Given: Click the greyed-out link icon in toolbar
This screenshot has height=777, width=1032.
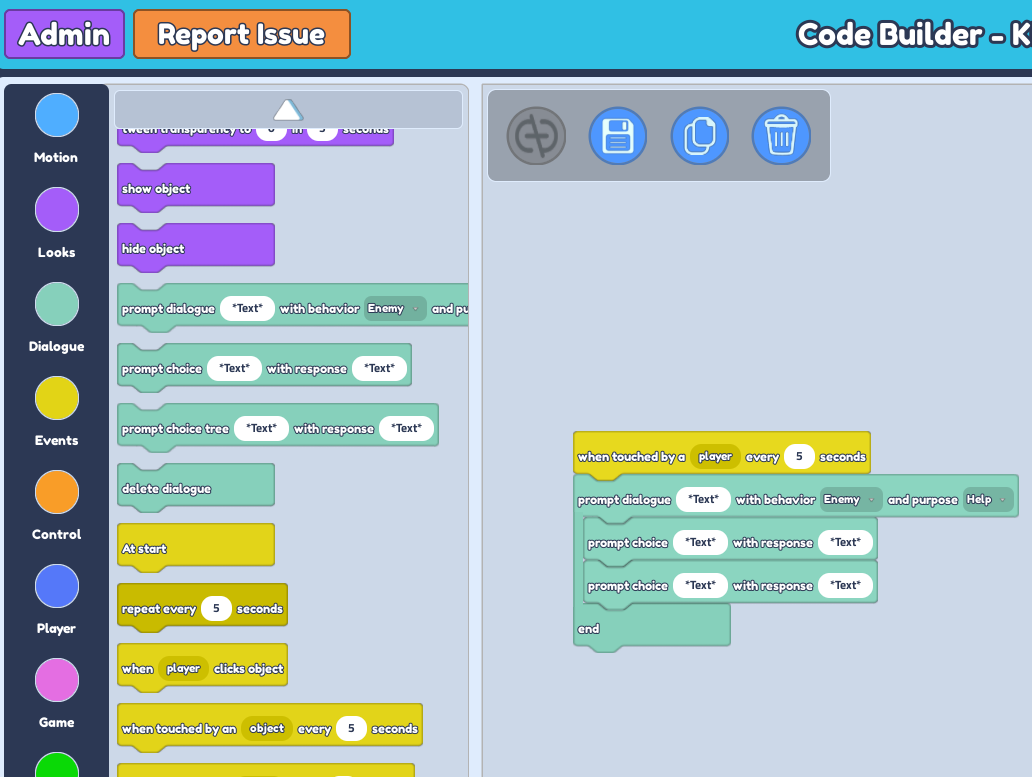Looking at the screenshot, I should point(536,136).
